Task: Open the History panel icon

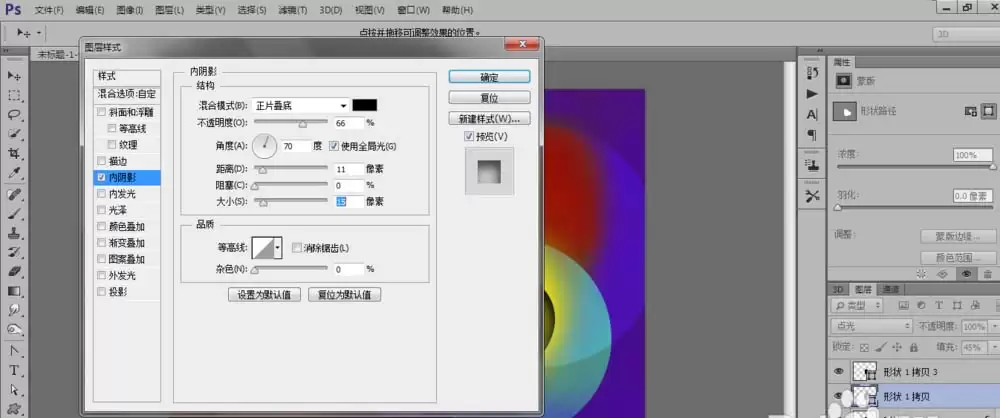Action: coord(812,73)
